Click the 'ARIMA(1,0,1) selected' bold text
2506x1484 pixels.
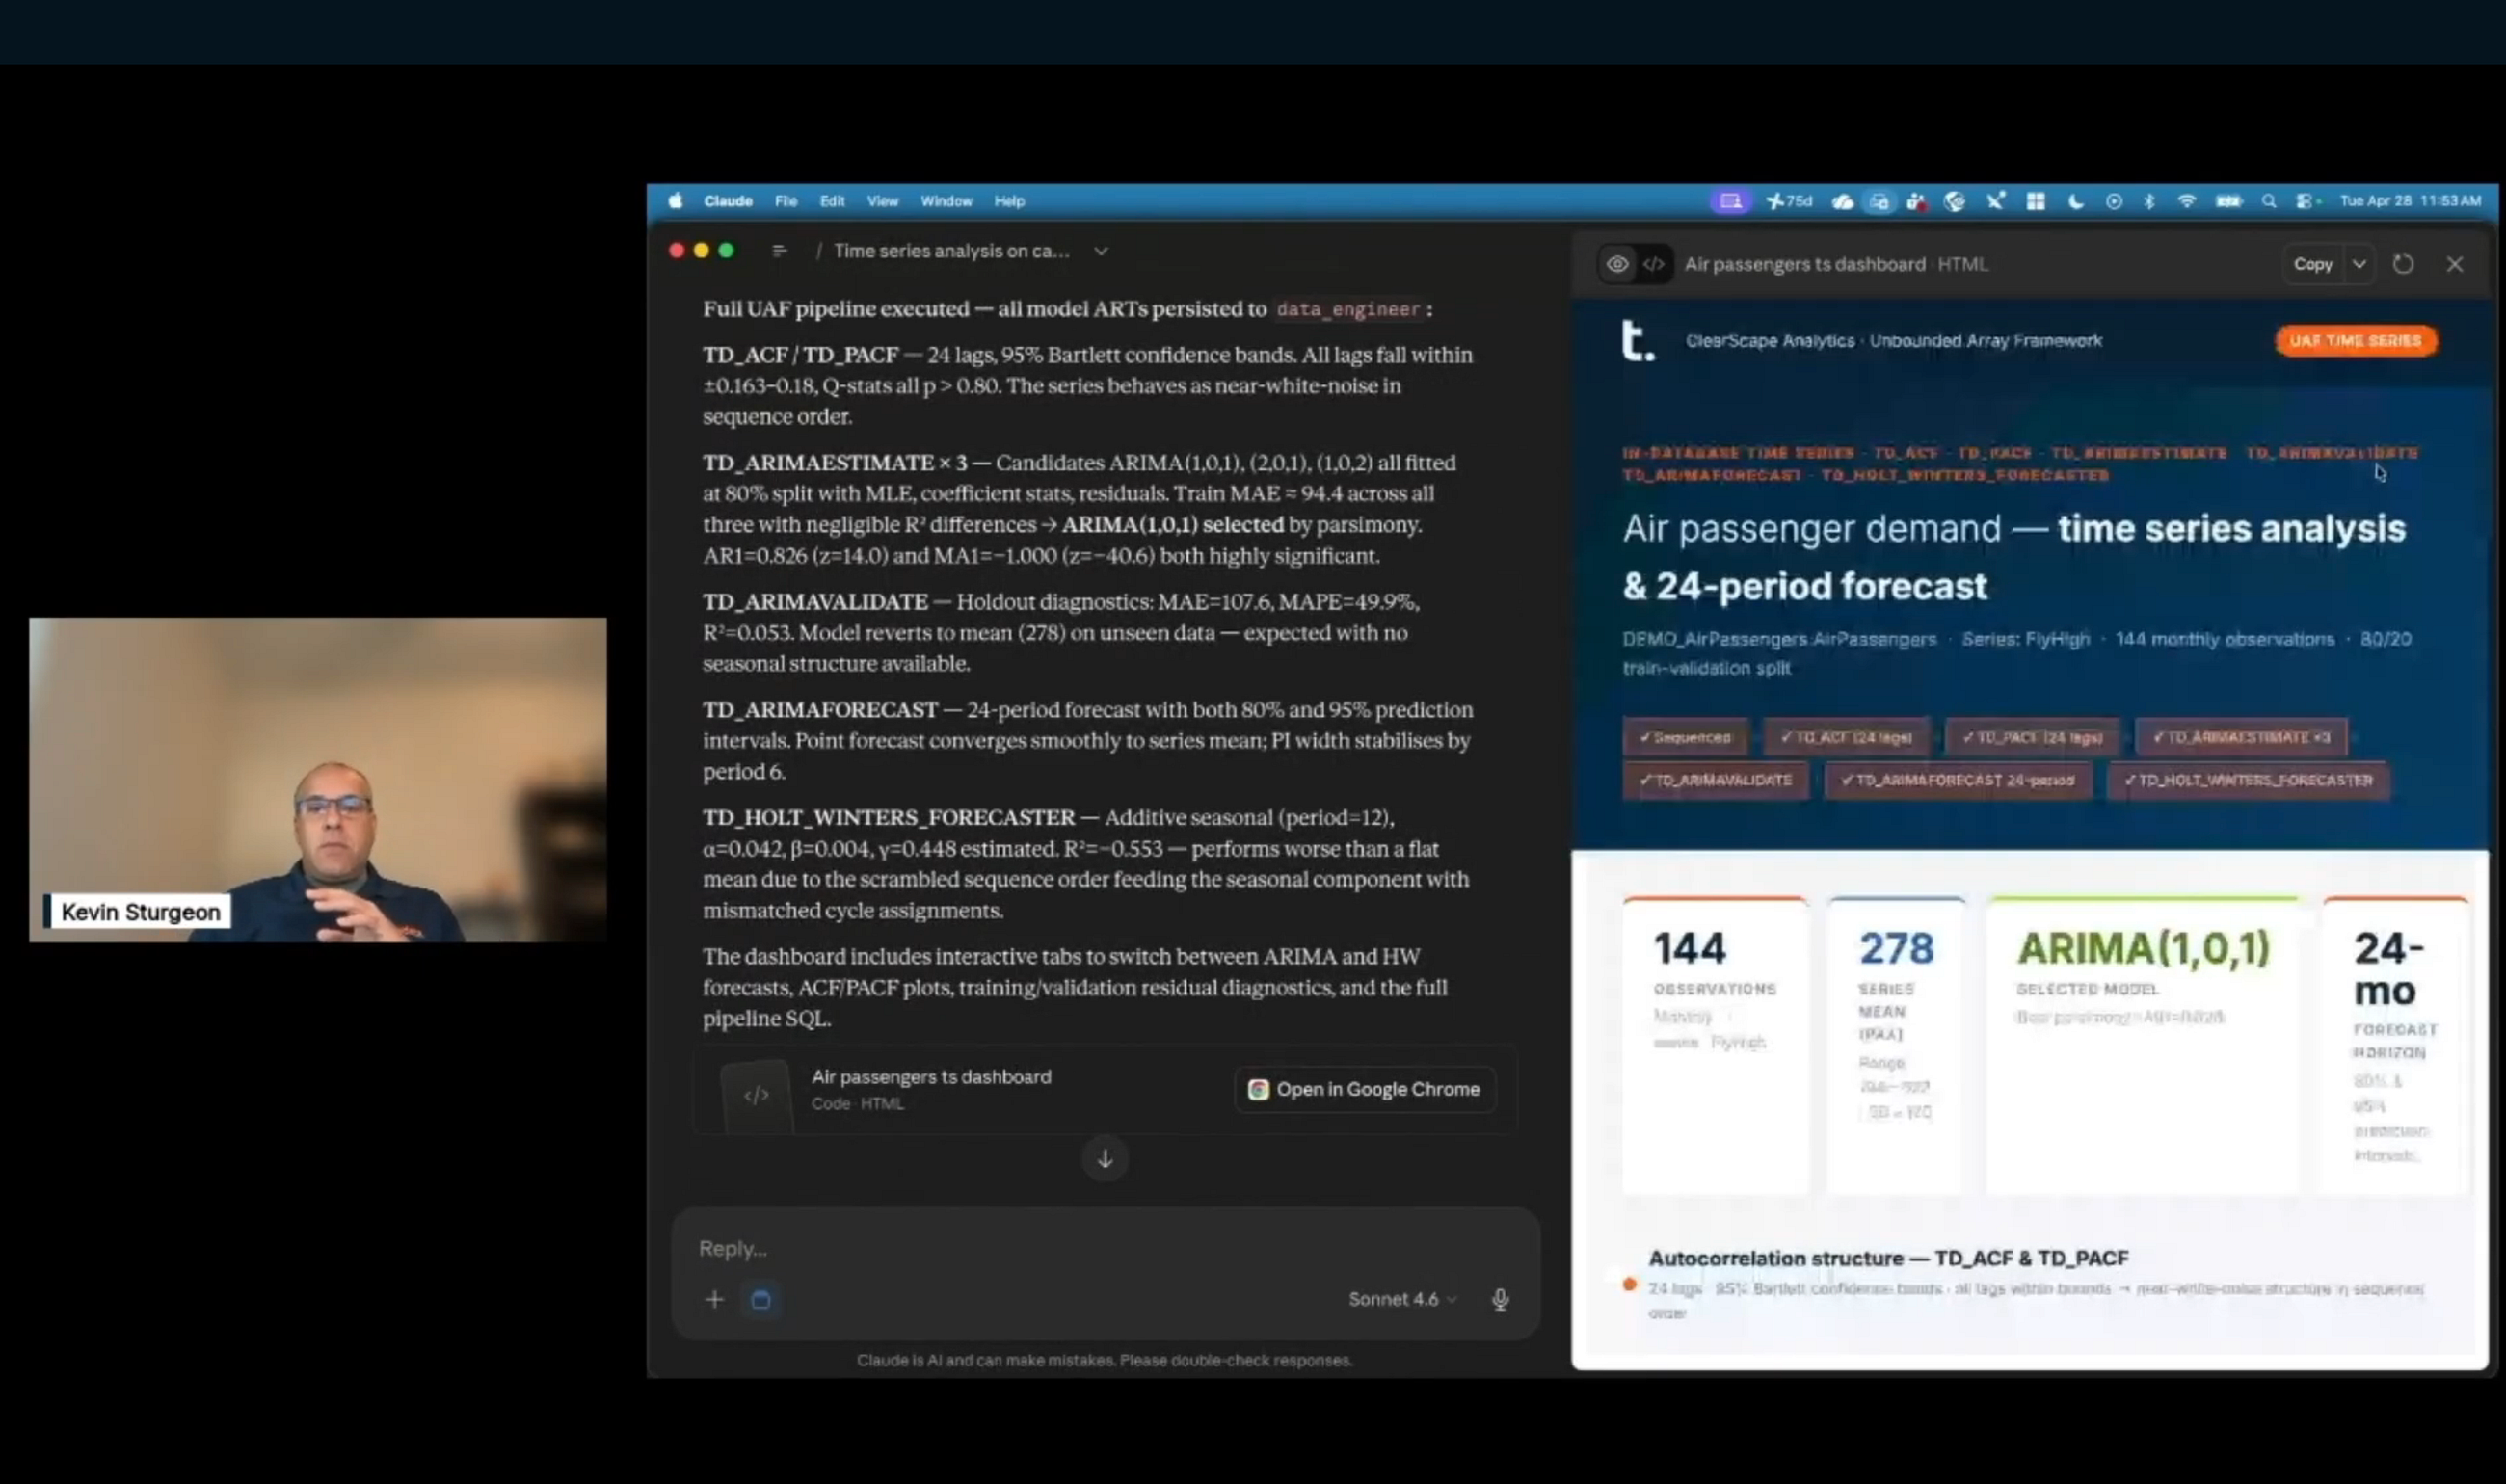pyautogui.click(x=1171, y=525)
